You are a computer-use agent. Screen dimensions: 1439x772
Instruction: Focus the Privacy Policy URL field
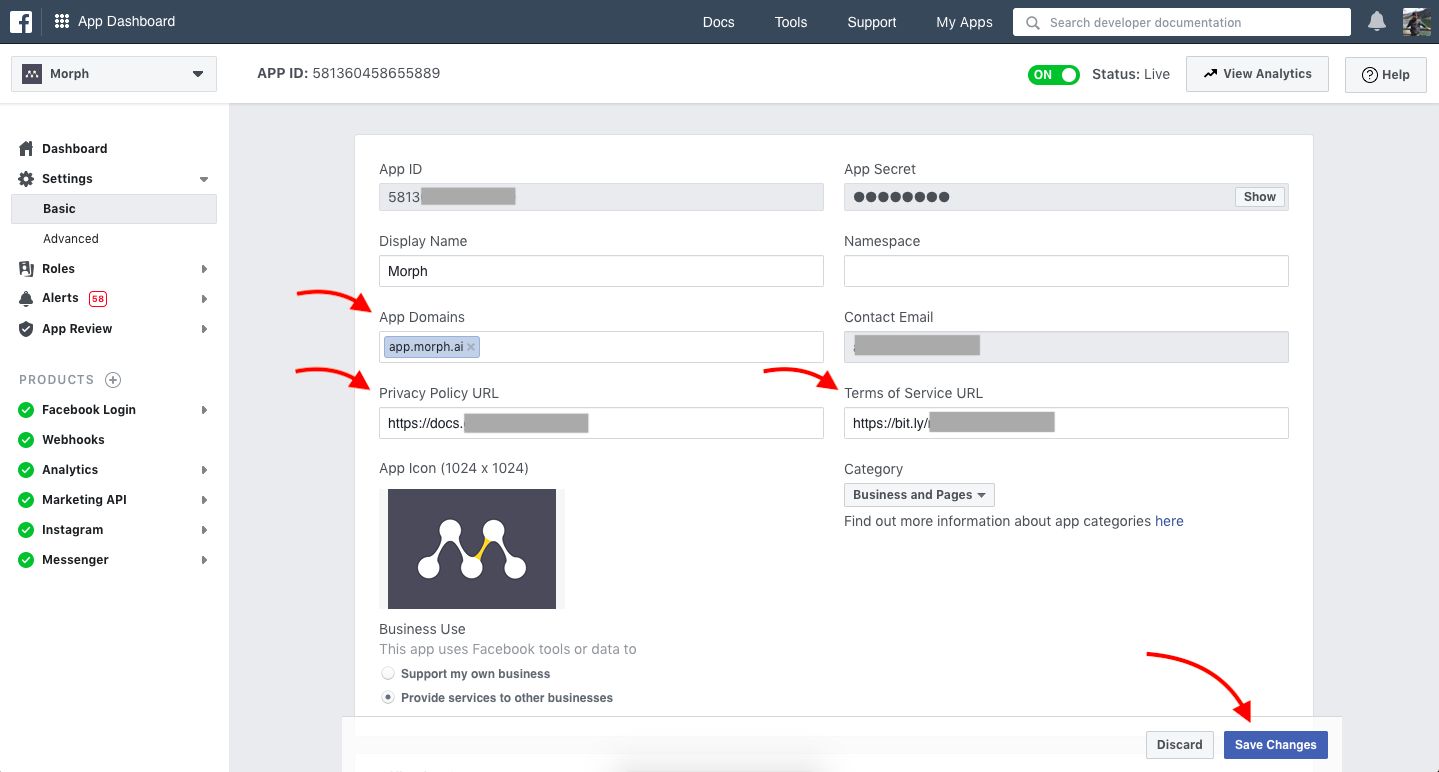pyautogui.click(x=601, y=423)
